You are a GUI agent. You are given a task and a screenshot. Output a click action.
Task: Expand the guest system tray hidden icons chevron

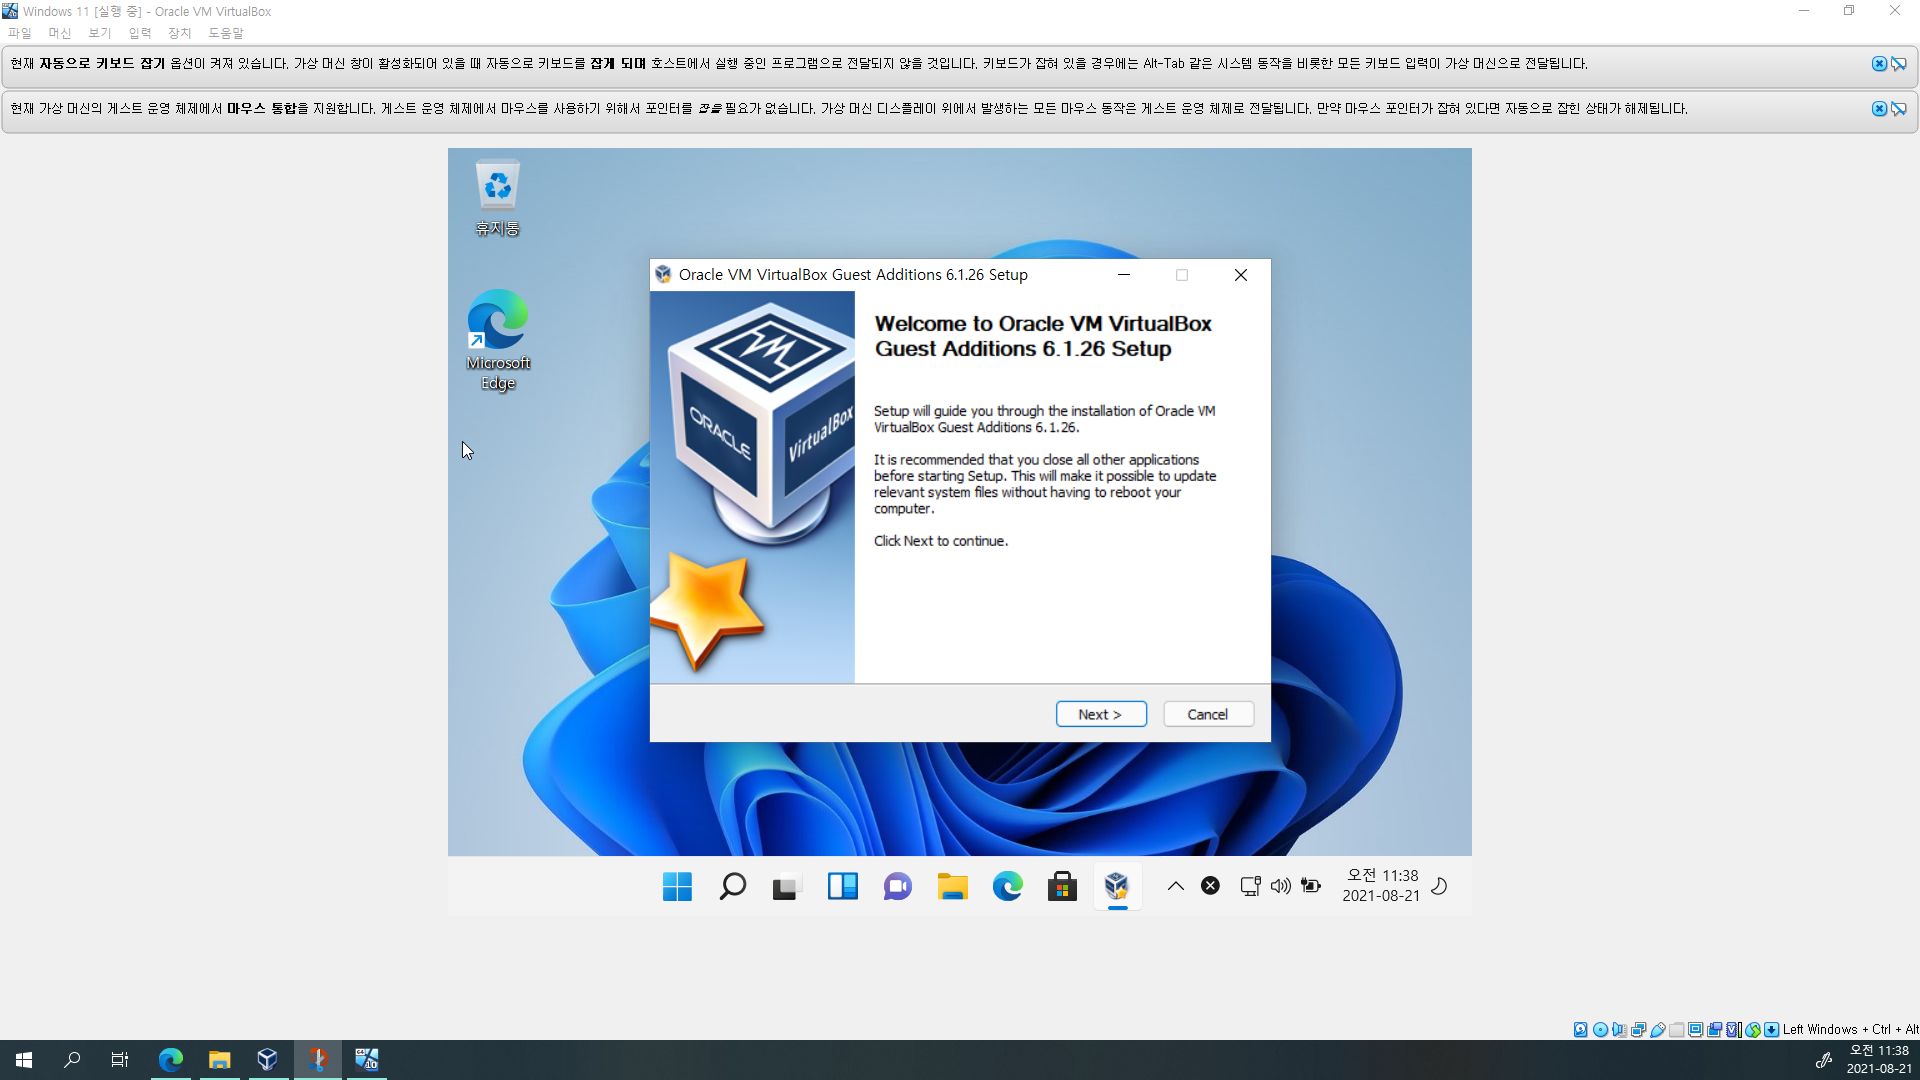click(1176, 886)
